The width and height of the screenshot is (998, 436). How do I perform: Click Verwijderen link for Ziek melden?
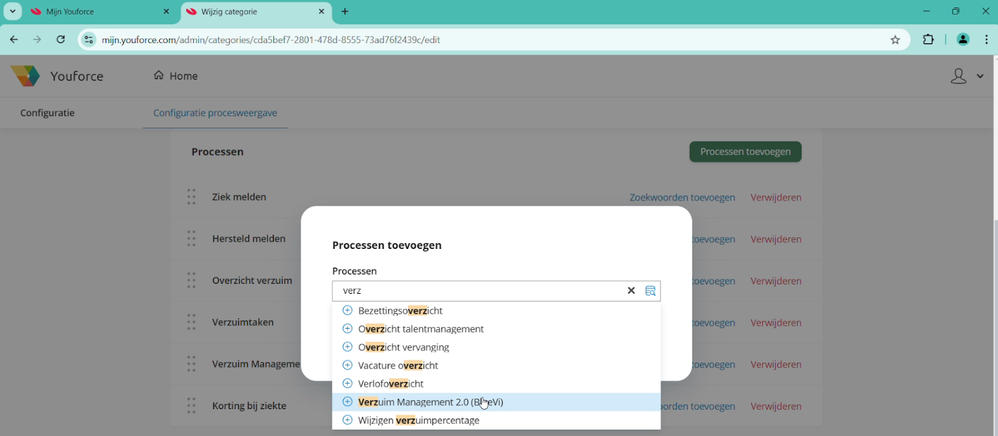[x=775, y=197]
